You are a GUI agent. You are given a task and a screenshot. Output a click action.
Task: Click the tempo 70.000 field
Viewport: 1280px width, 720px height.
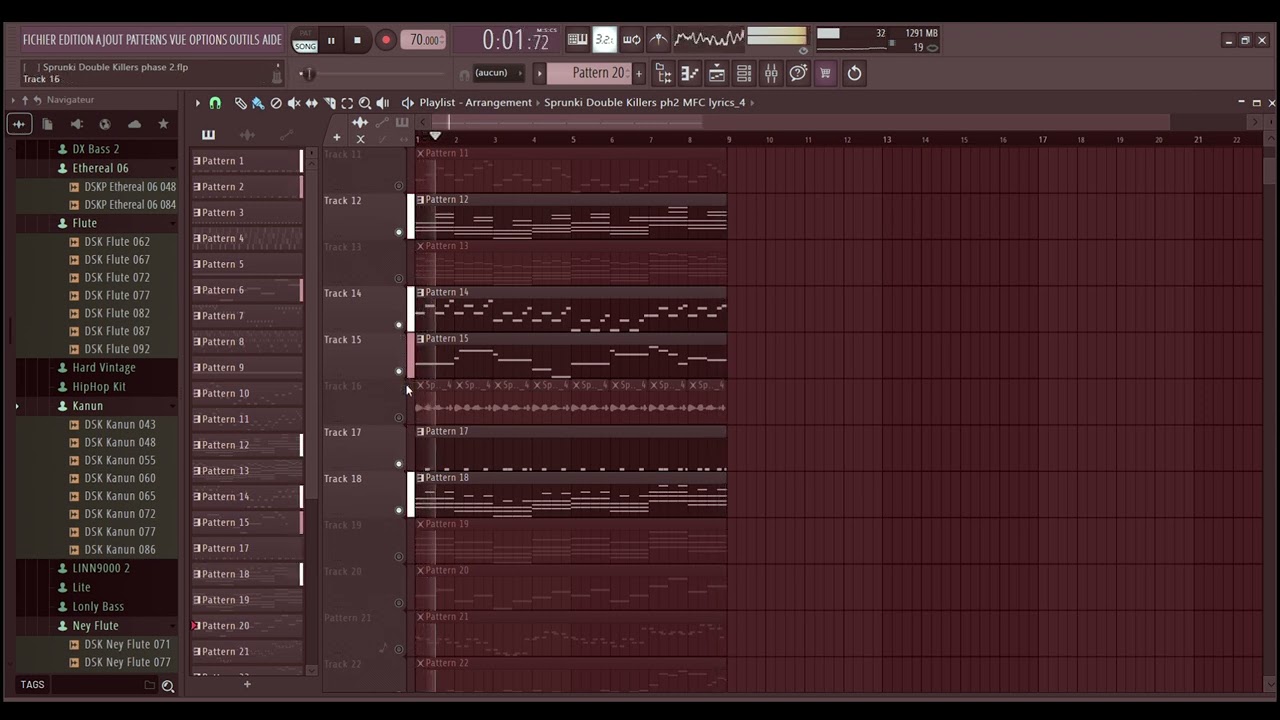coord(424,40)
